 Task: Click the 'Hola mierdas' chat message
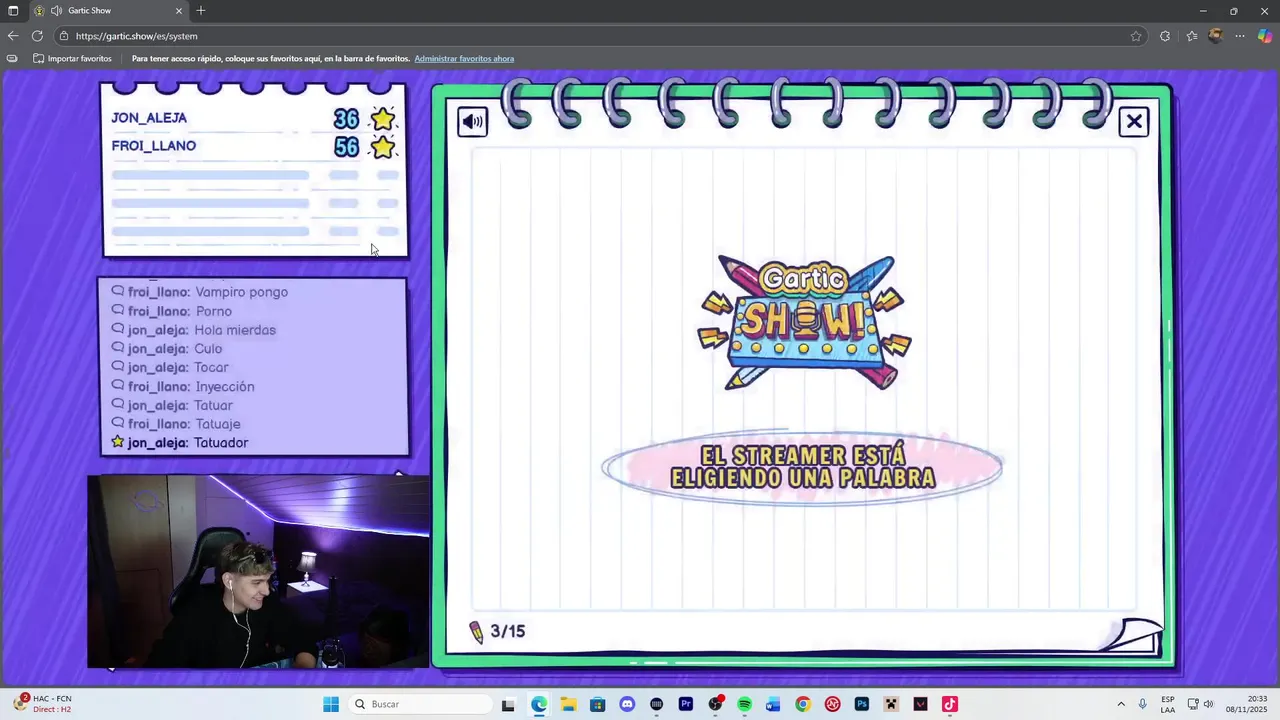pos(235,330)
